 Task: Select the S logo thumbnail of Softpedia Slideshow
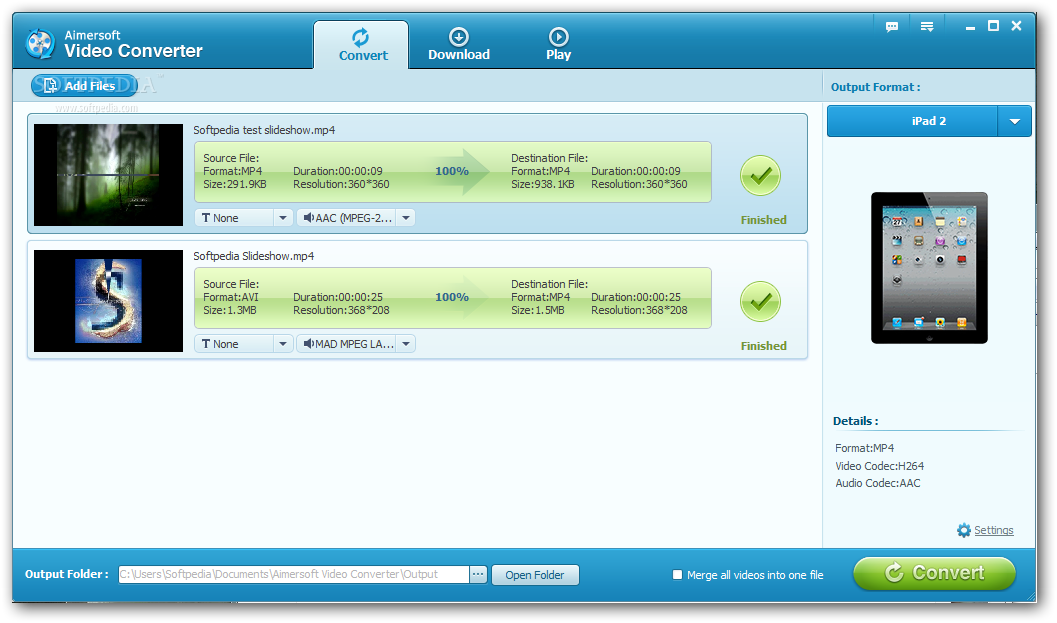pos(109,301)
